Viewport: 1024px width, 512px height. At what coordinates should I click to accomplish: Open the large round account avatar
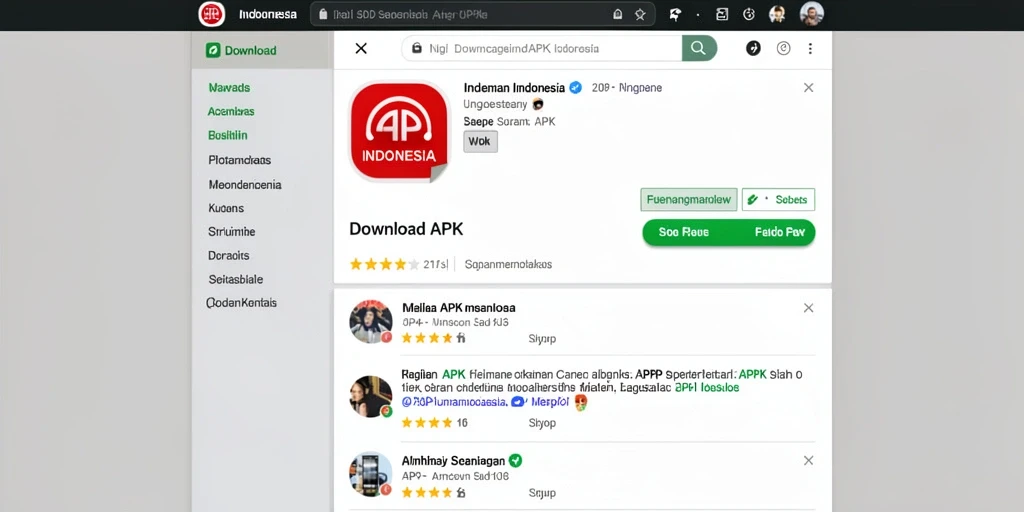coord(812,14)
